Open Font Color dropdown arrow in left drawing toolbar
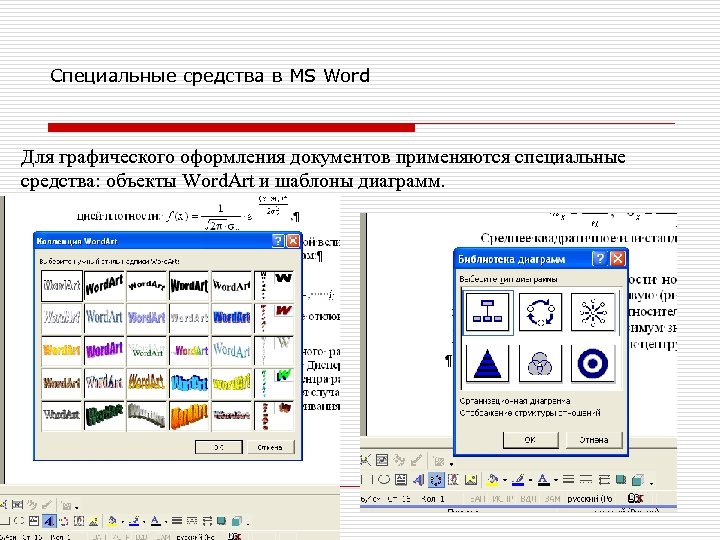 pos(166,522)
